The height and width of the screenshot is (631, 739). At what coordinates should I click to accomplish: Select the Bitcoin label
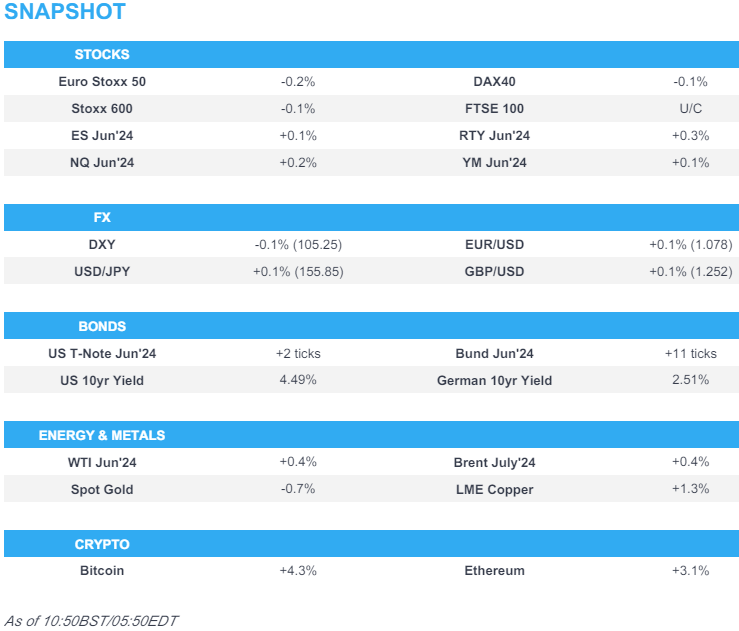[102, 571]
